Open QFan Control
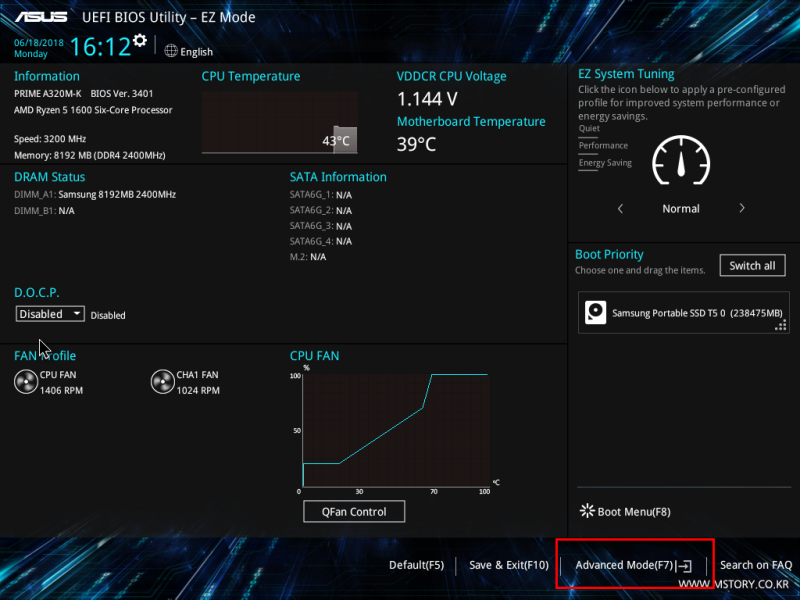This screenshot has width=800, height=600. 354,511
